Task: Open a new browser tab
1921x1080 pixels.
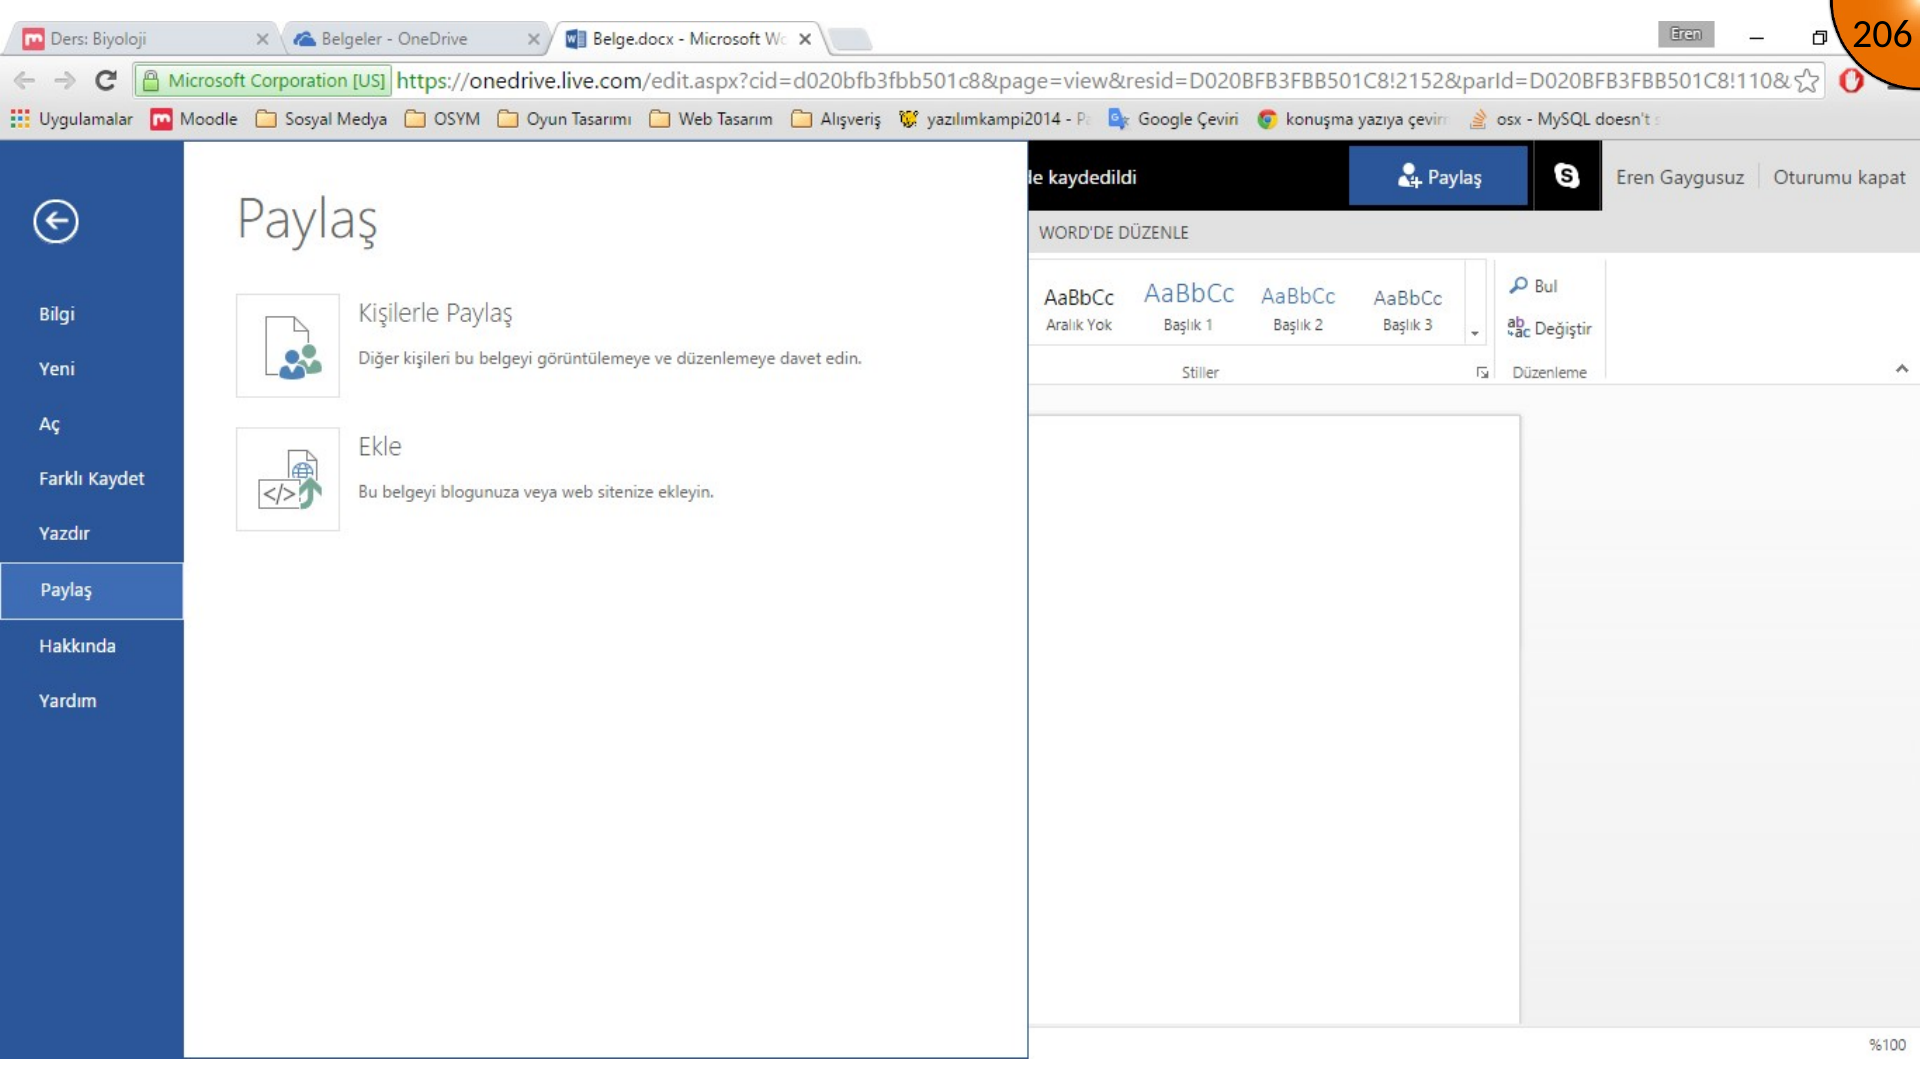Action: click(x=850, y=39)
